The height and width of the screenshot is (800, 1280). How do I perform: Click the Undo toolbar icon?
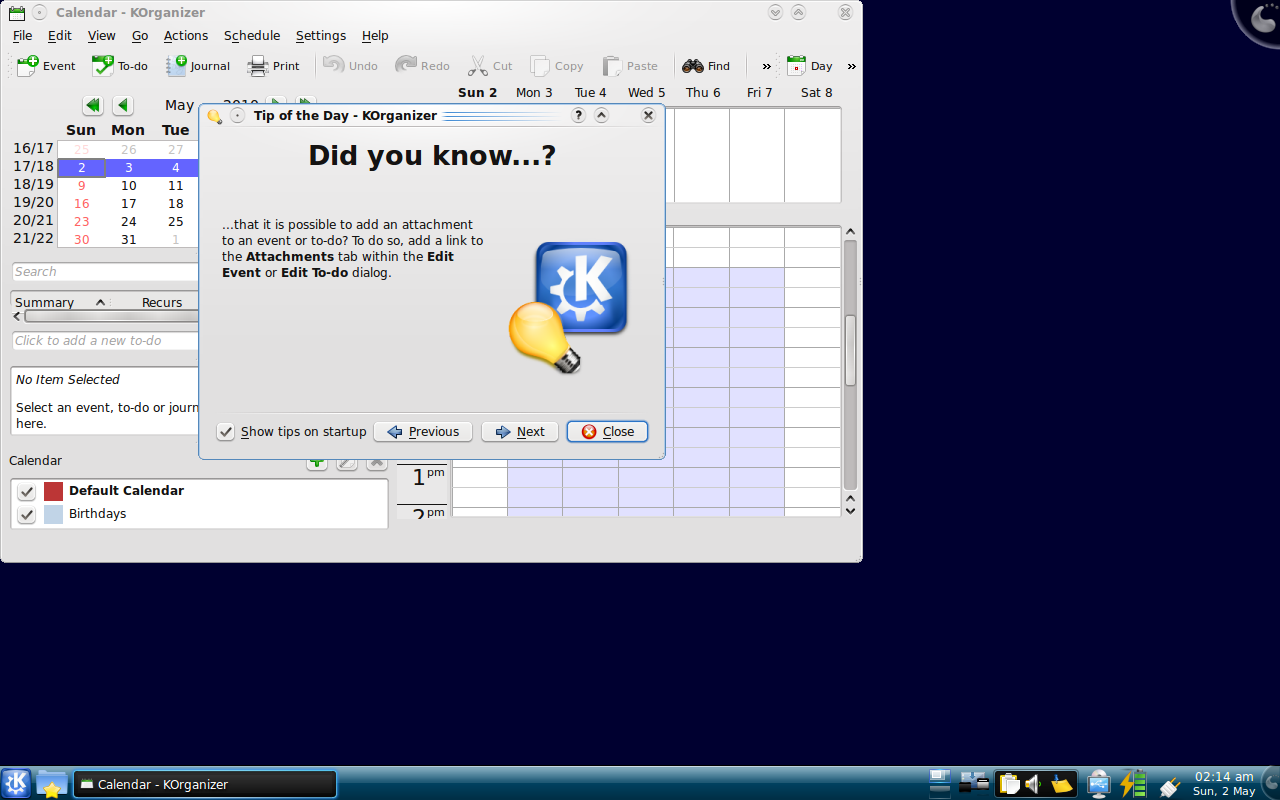pos(334,65)
